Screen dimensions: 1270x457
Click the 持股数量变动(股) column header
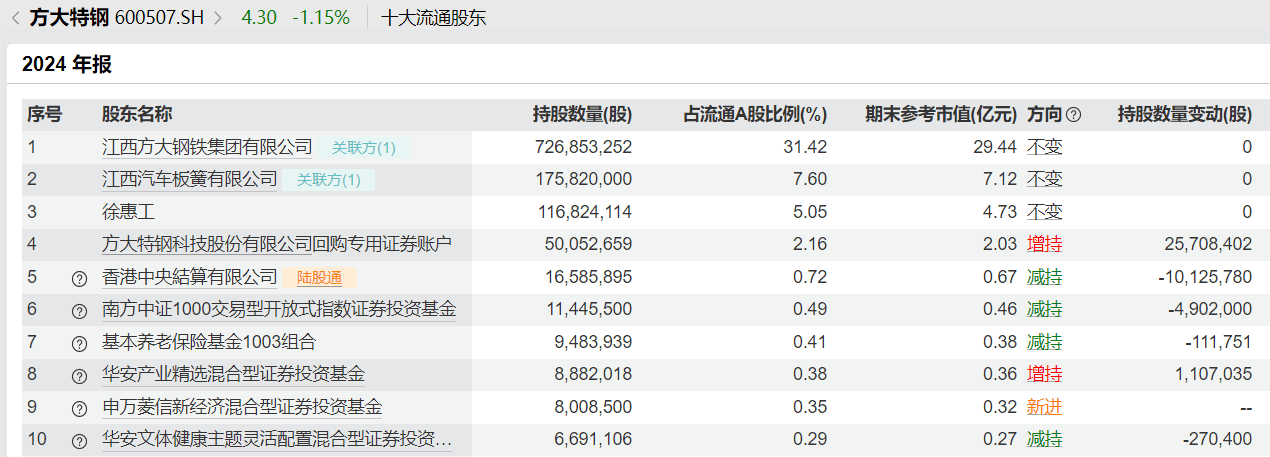1185,115
